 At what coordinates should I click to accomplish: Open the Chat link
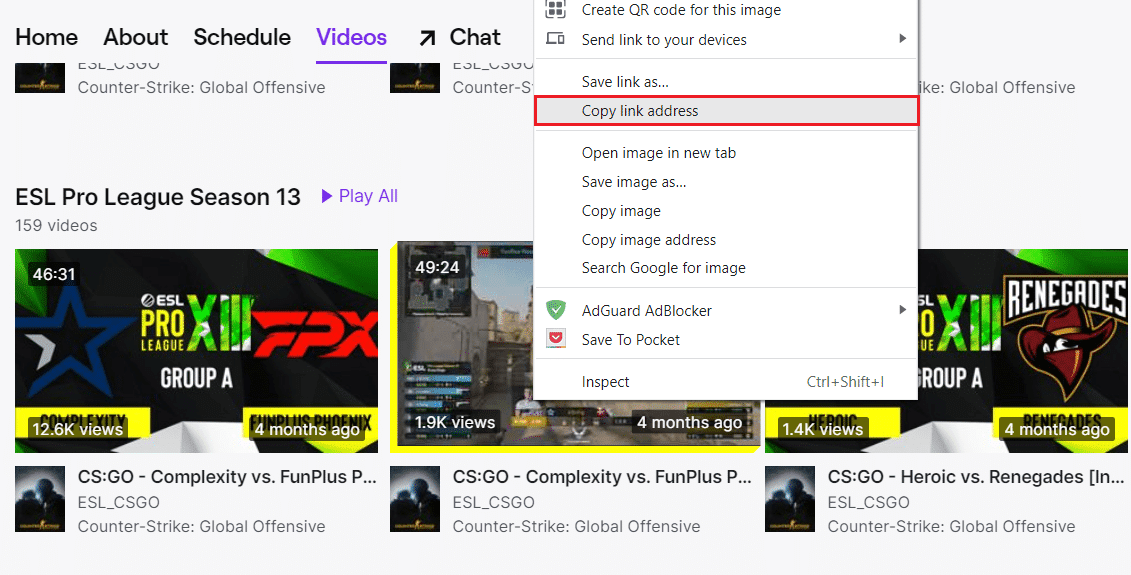pyautogui.click(x=475, y=37)
